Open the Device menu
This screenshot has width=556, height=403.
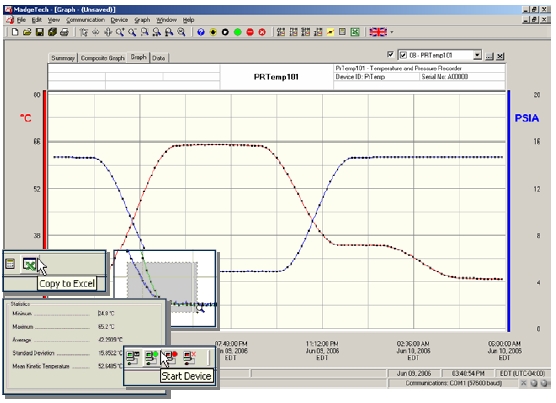tap(119, 20)
